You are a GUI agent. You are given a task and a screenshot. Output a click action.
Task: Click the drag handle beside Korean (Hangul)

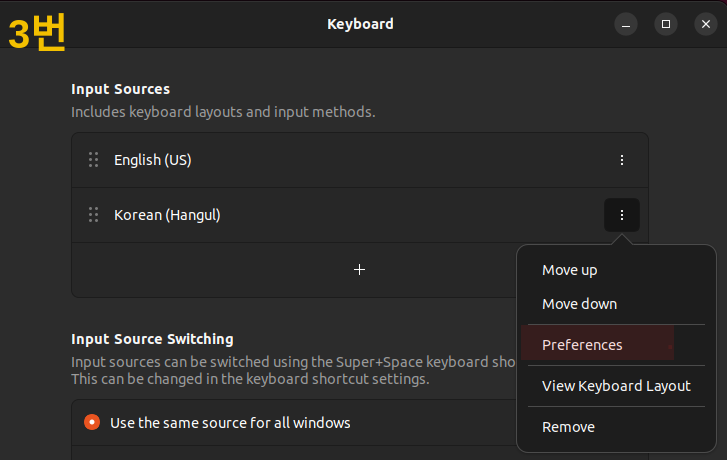pyautogui.click(x=94, y=215)
